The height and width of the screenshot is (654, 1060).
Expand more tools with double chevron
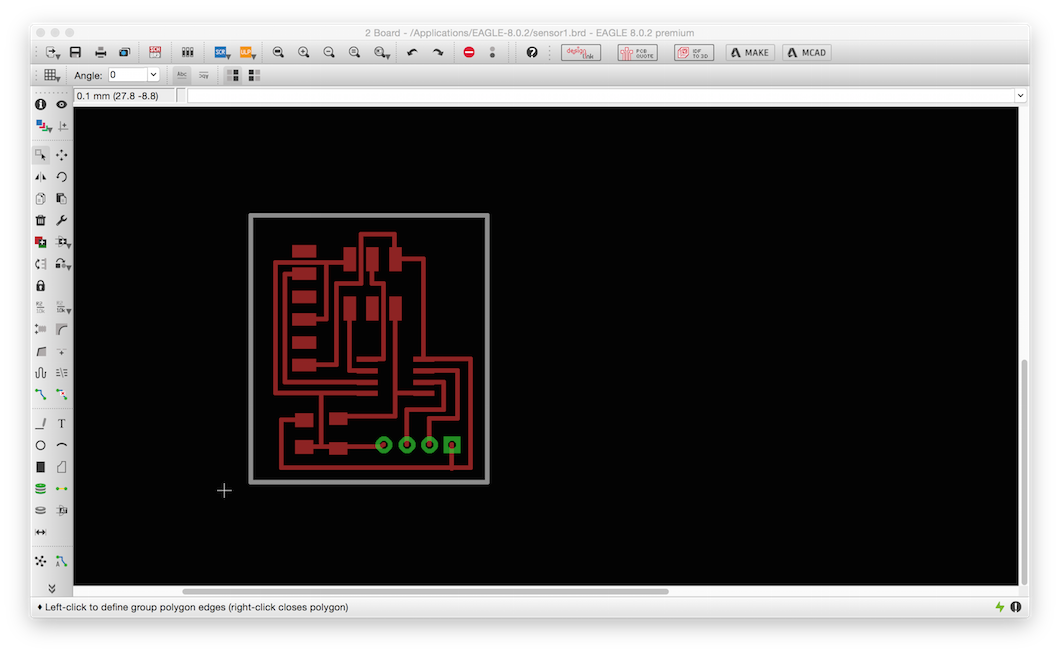pos(51,588)
